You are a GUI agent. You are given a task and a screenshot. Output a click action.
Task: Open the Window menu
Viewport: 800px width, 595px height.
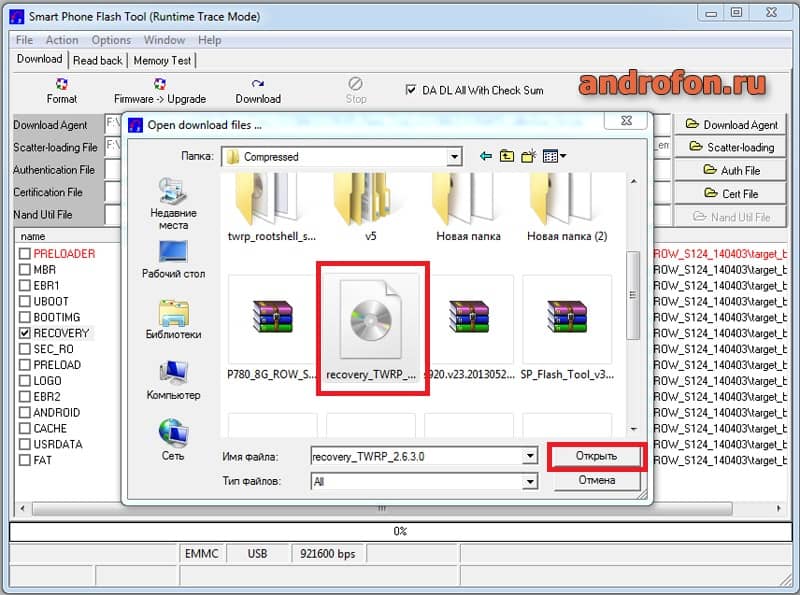point(164,40)
